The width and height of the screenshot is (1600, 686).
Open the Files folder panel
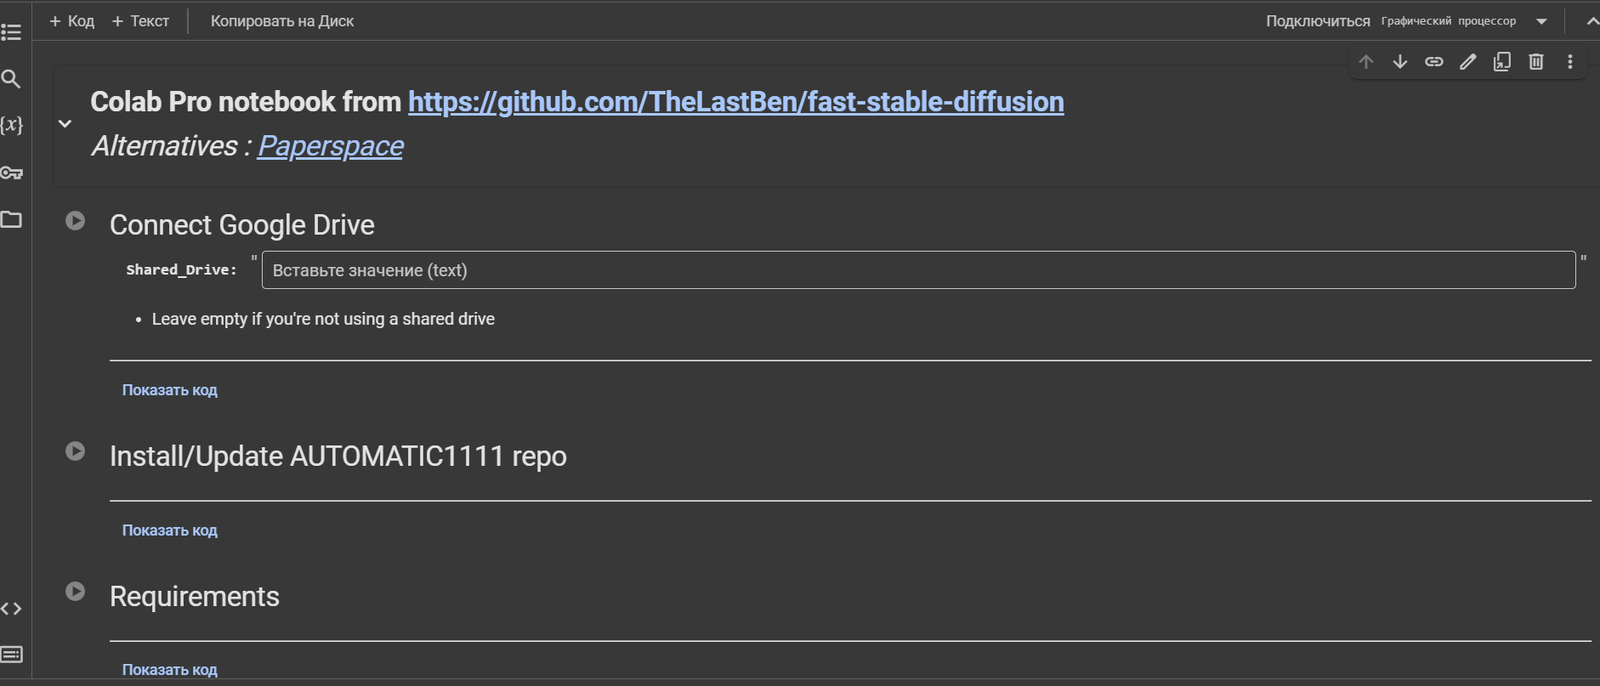pos(11,219)
